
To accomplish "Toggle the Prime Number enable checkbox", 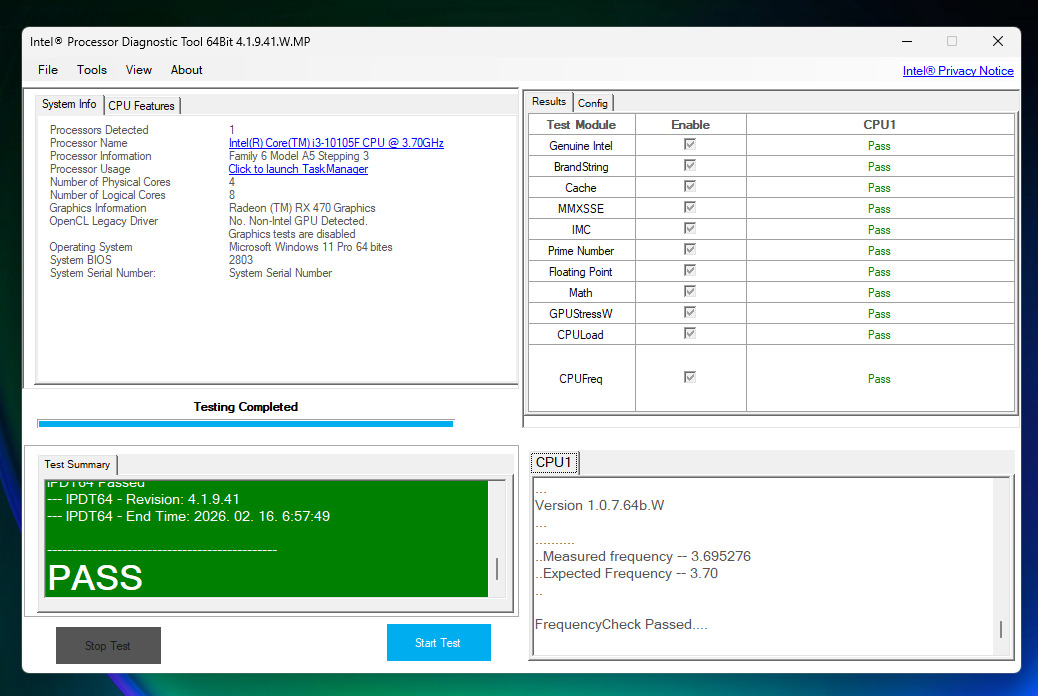I will tap(690, 249).
